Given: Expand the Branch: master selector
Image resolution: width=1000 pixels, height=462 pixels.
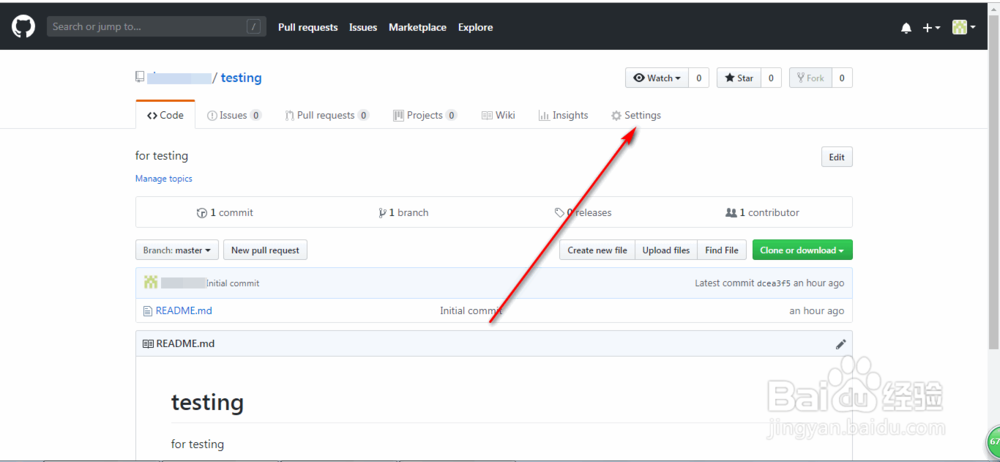Looking at the screenshot, I should tap(177, 250).
